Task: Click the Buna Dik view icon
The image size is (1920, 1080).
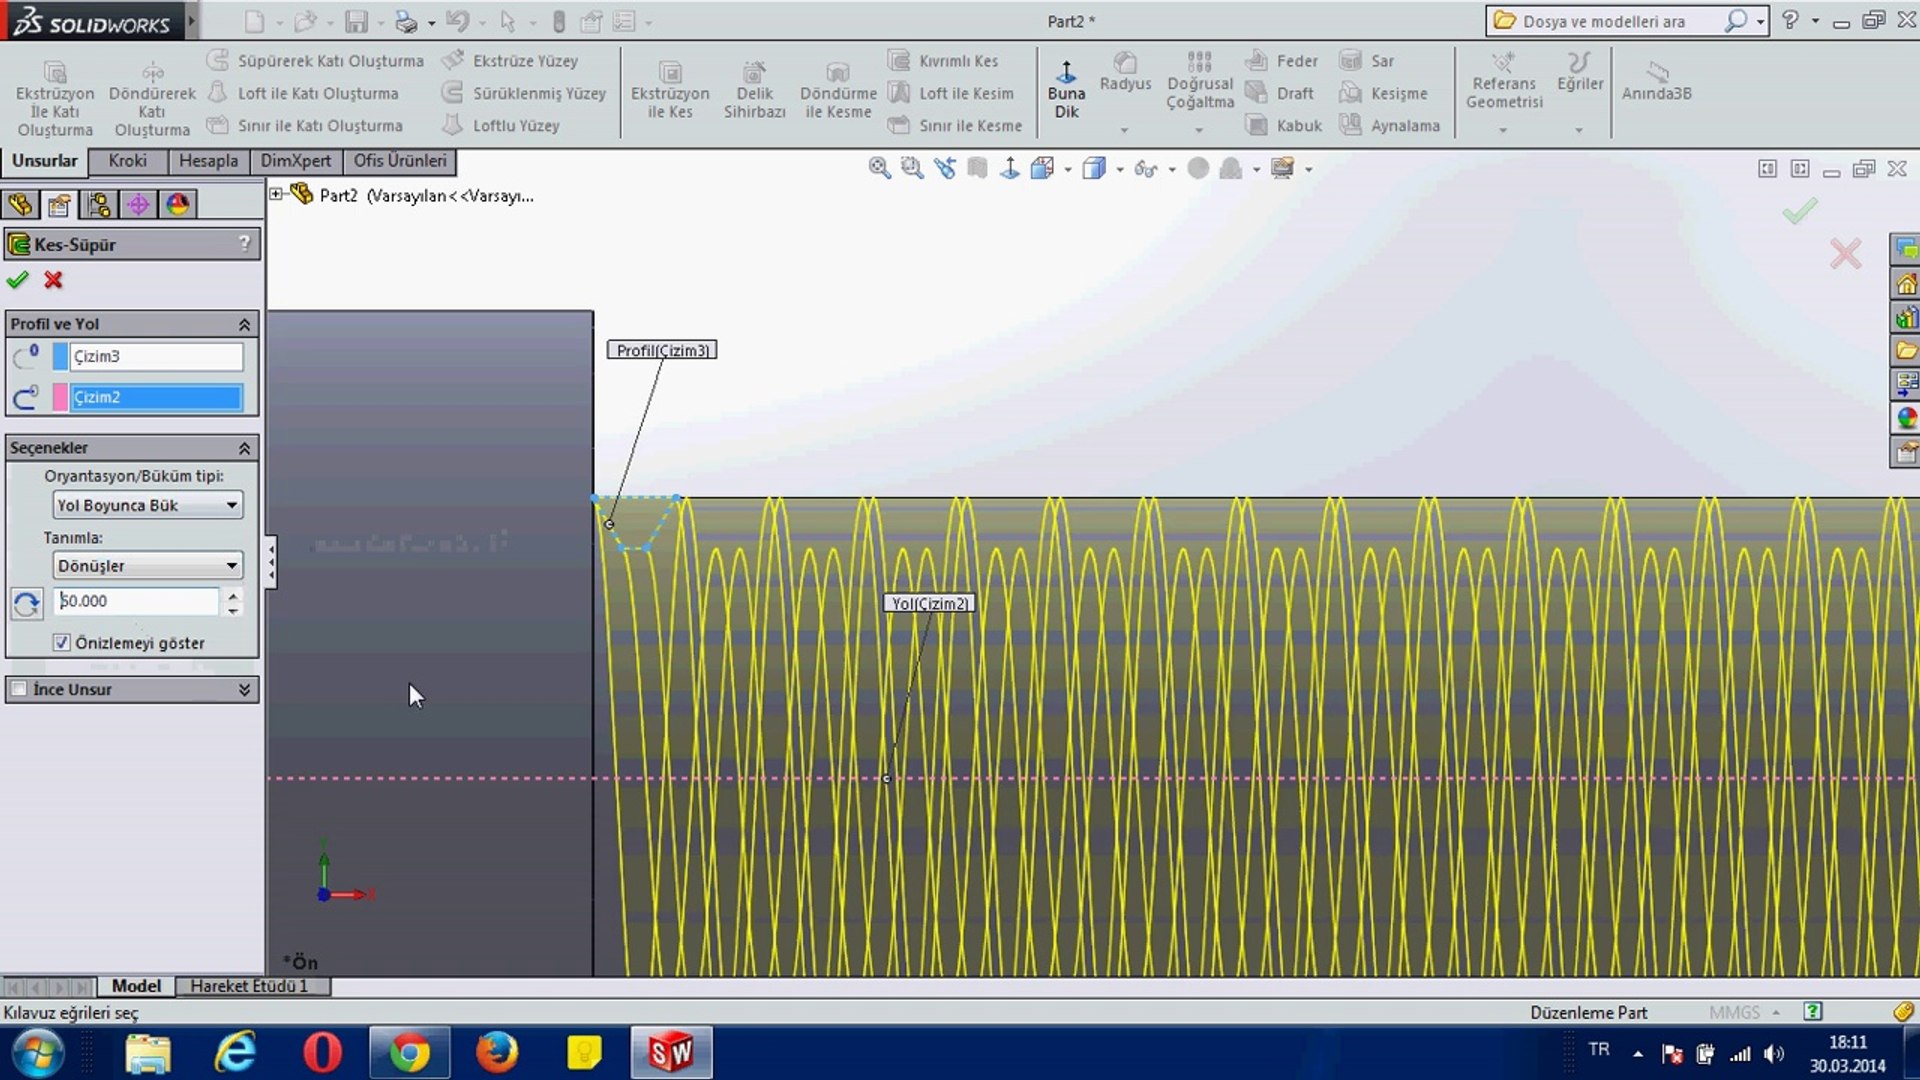Action: (x=1066, y=88)
